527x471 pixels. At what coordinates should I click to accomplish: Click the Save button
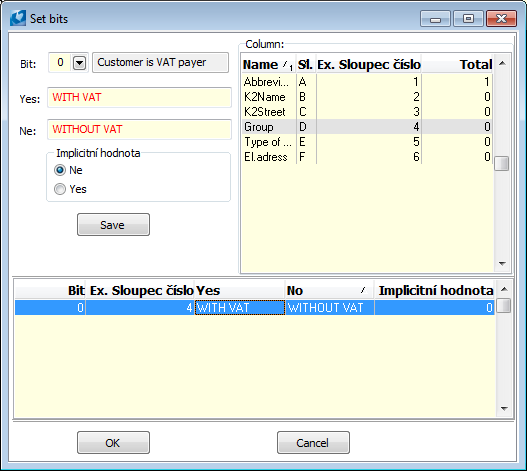tap(113, 225)
